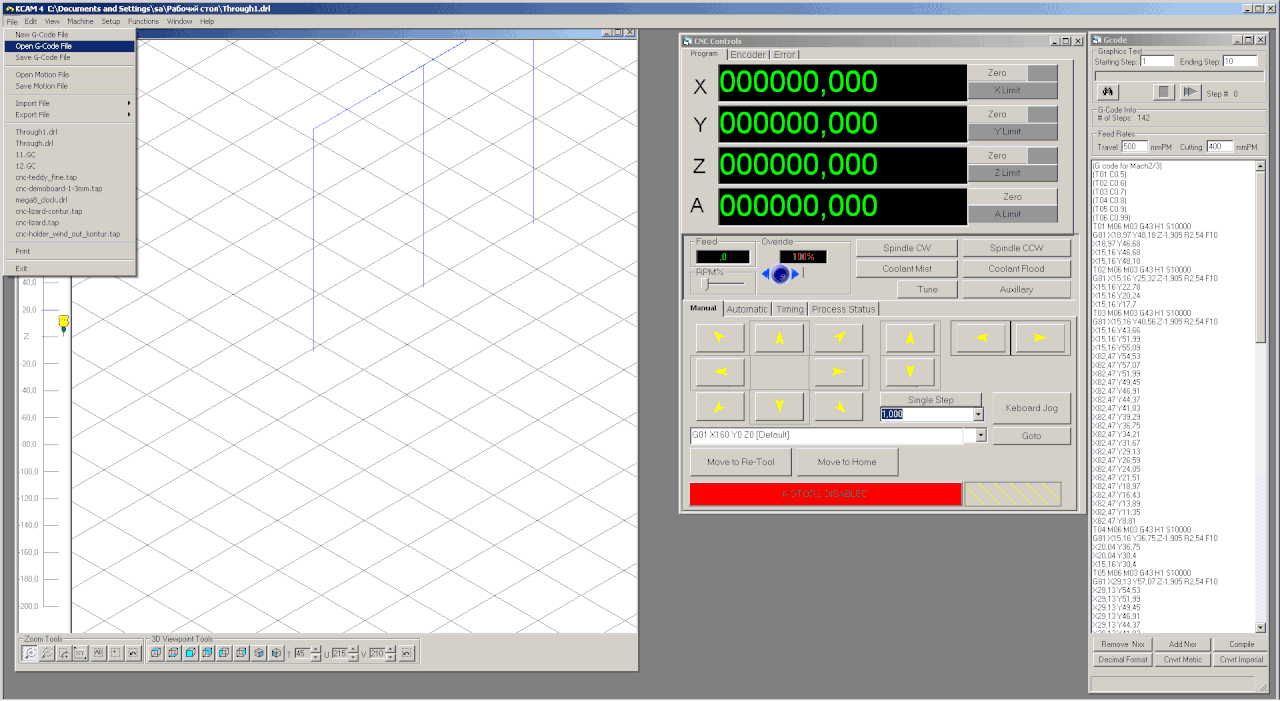Select first cube viewpoint icon in 3D tools
This screenshot has width=1280, height=701.
[156, 653]
